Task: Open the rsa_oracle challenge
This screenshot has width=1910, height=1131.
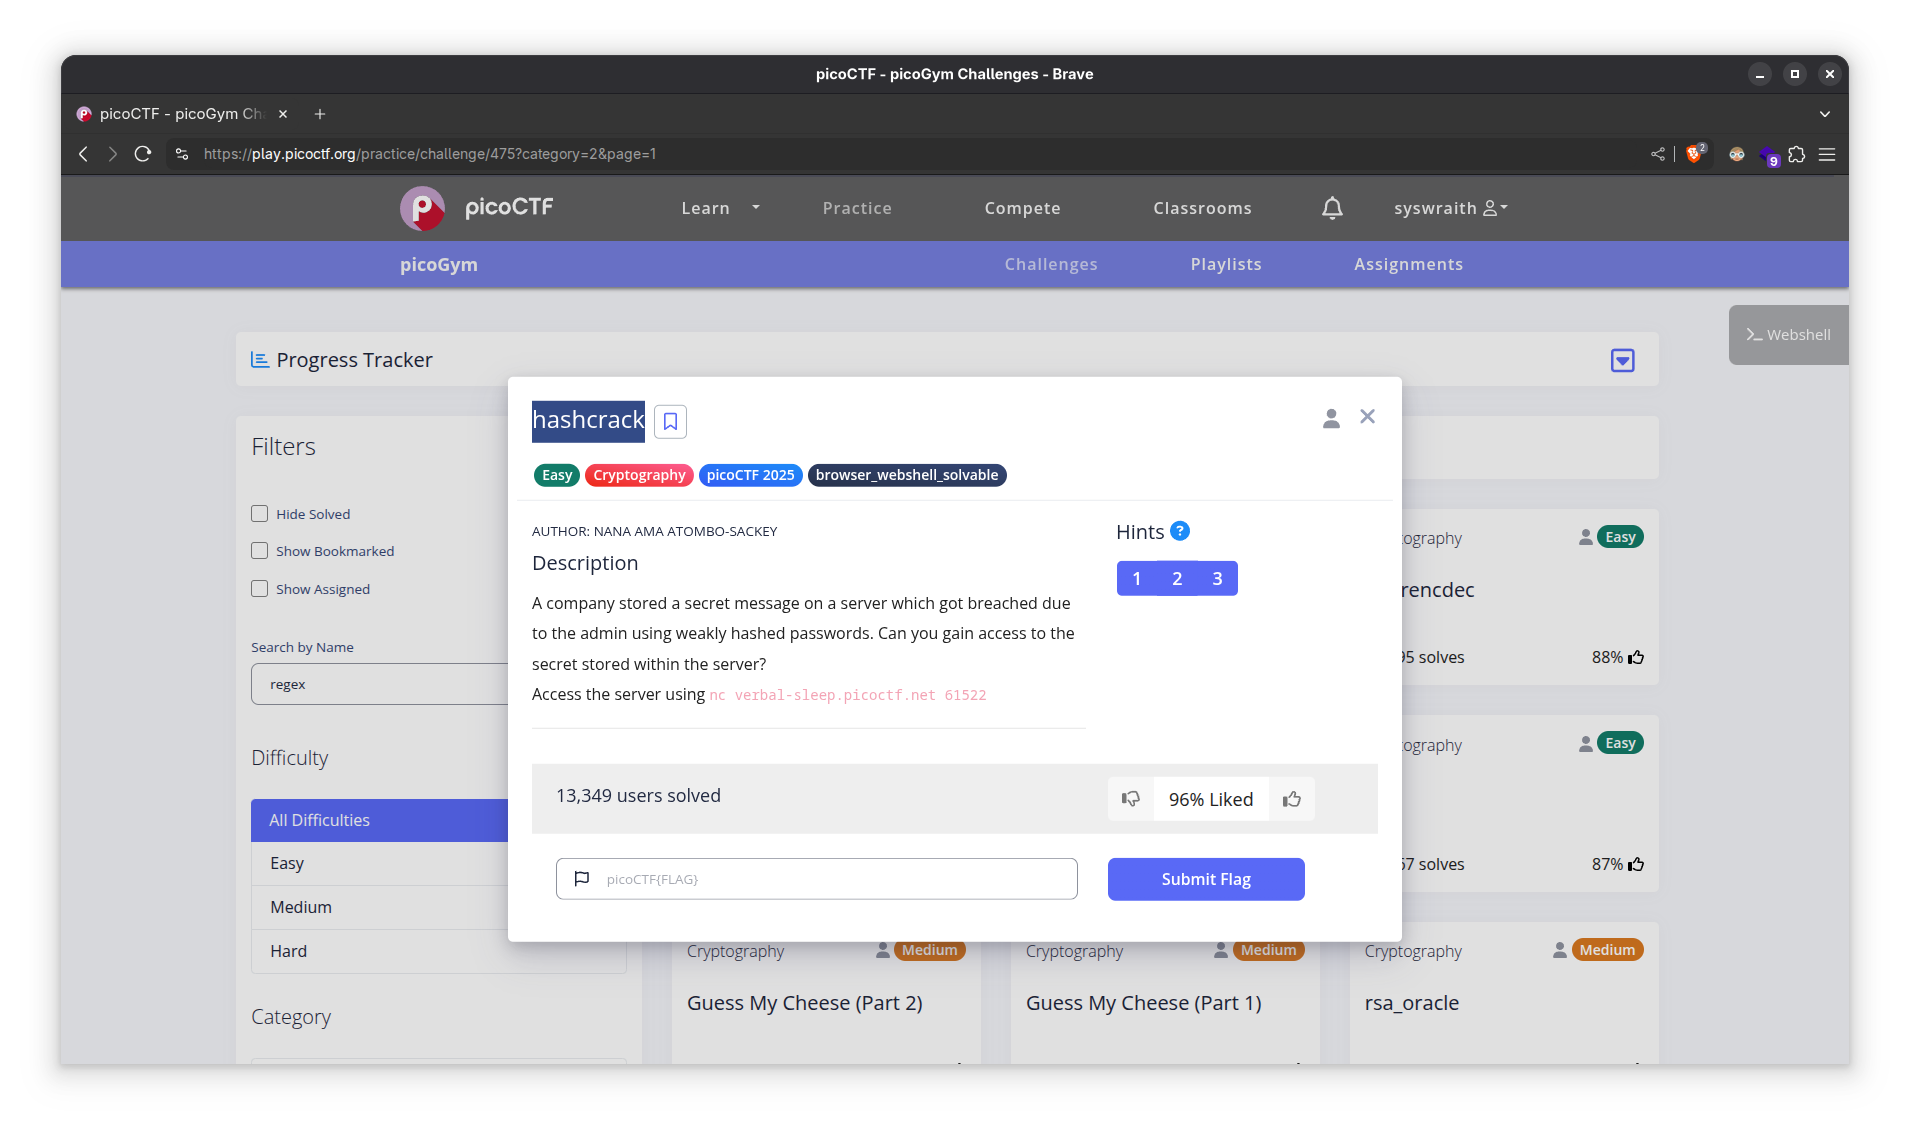Action: [x=1411, y=1003]
